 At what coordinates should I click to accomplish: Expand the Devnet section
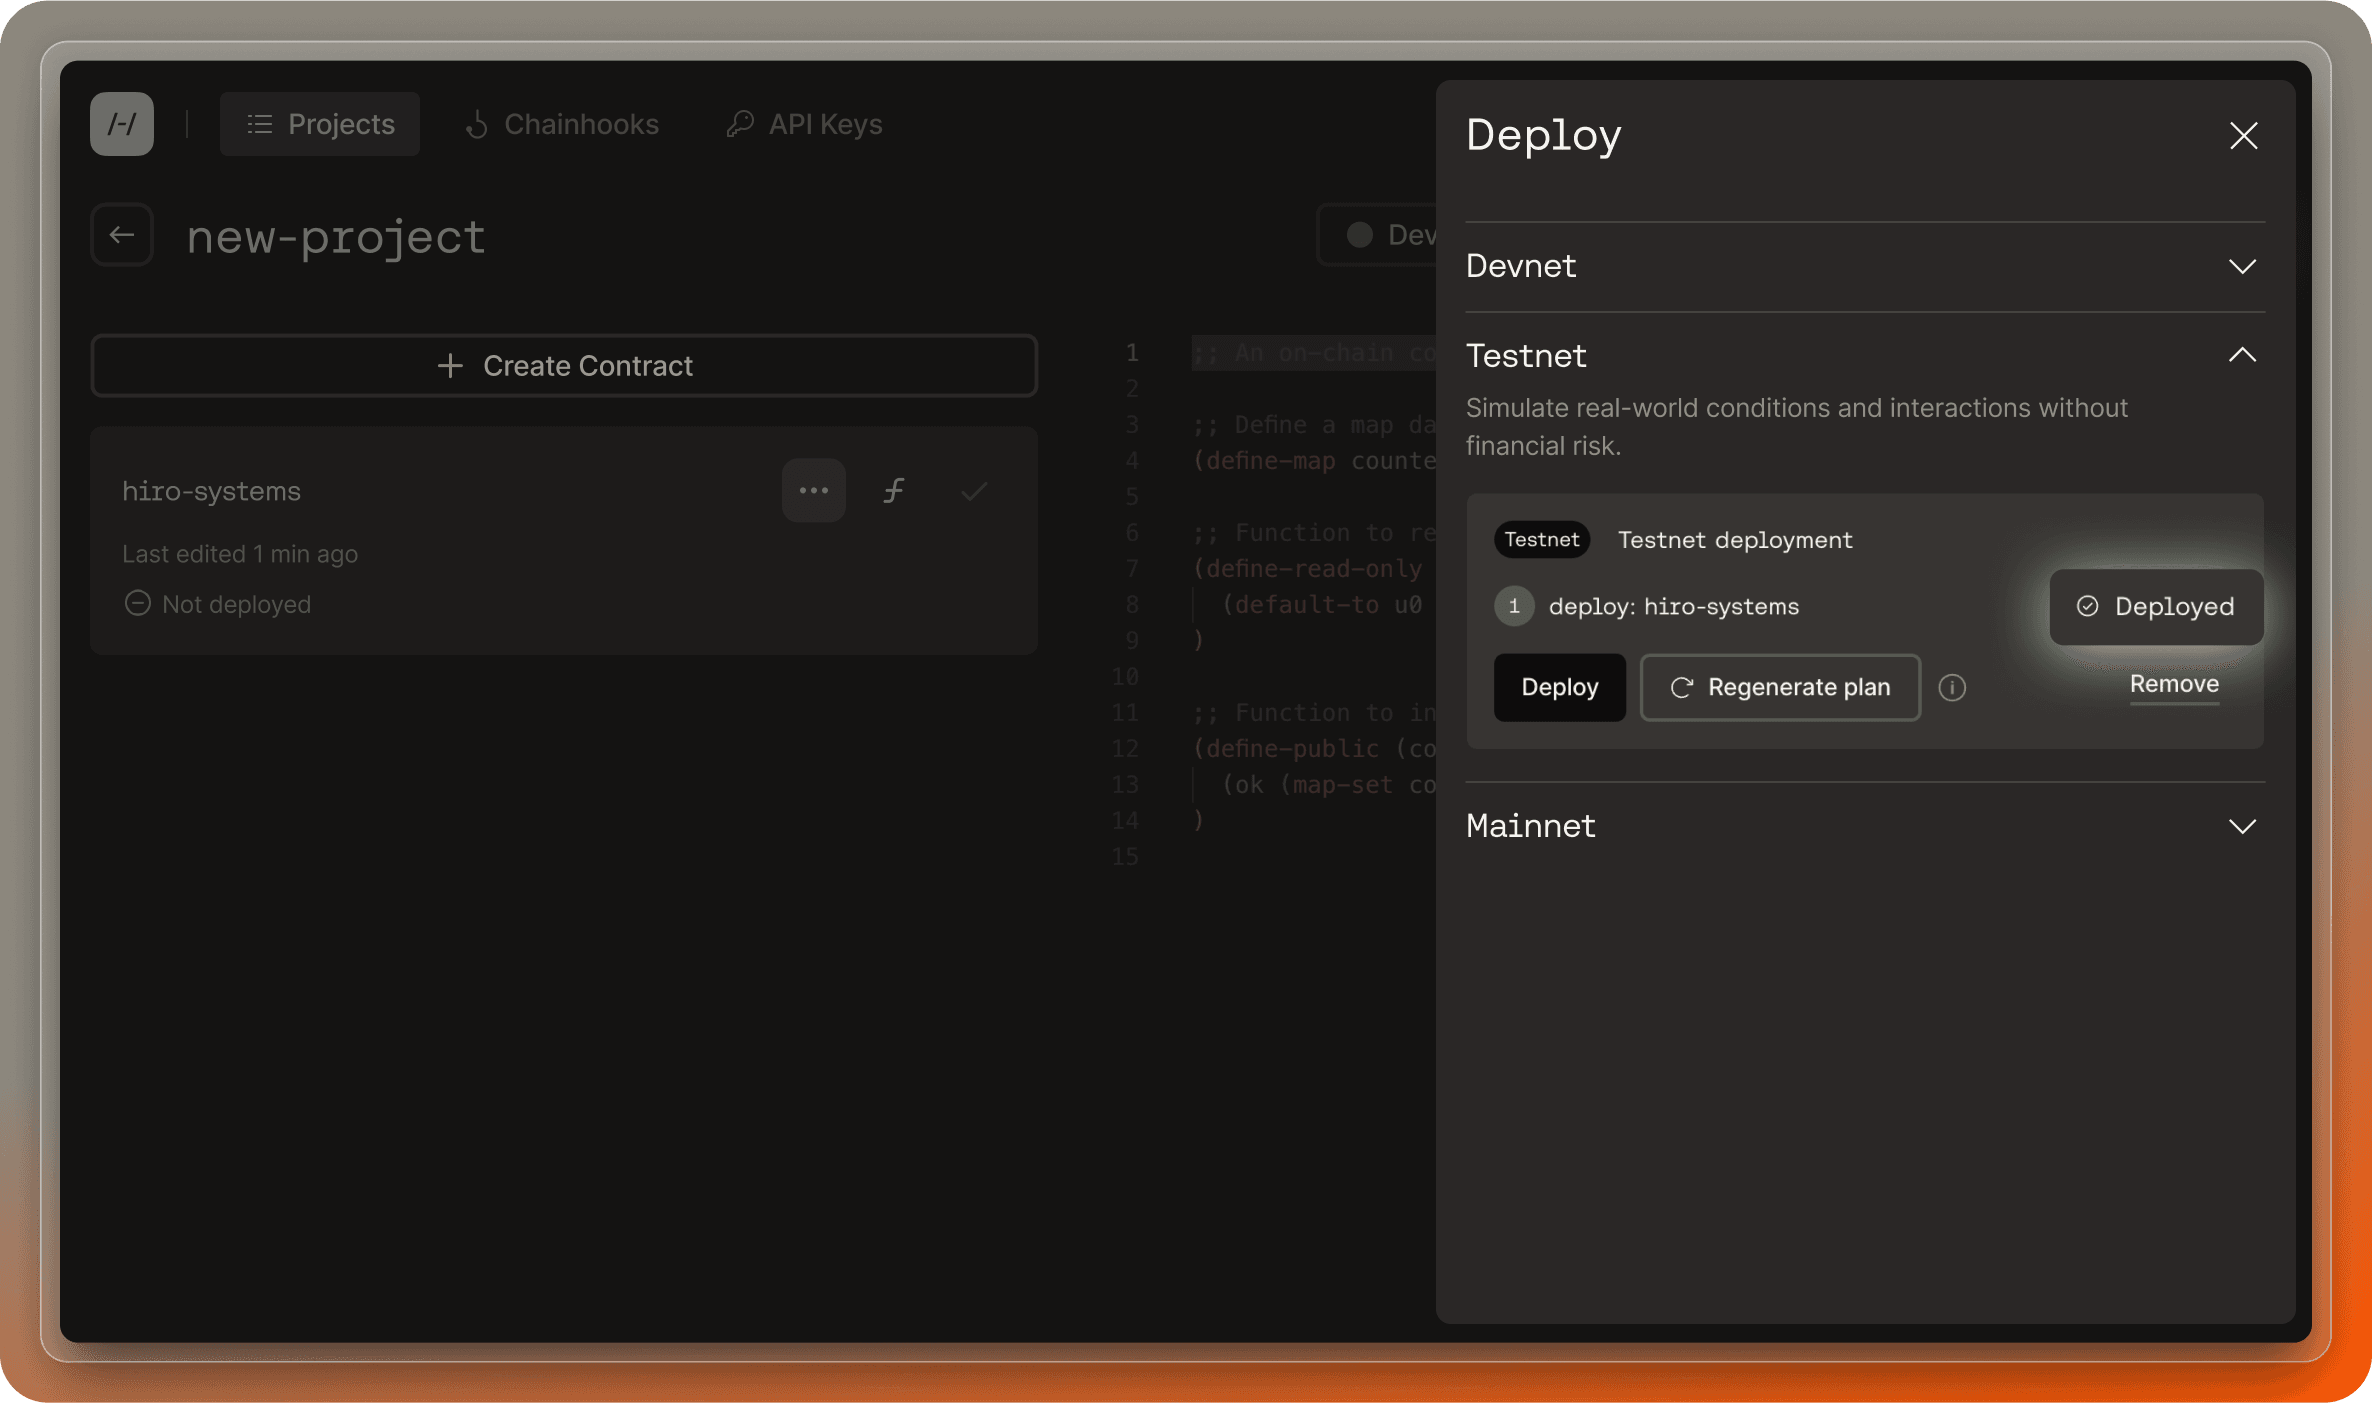click(2242, 266)
